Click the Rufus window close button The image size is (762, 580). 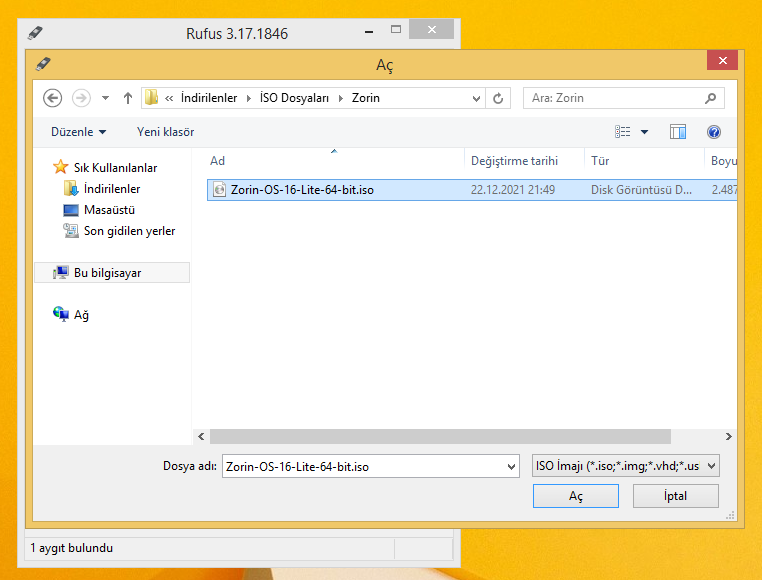(x=432, y=30)
